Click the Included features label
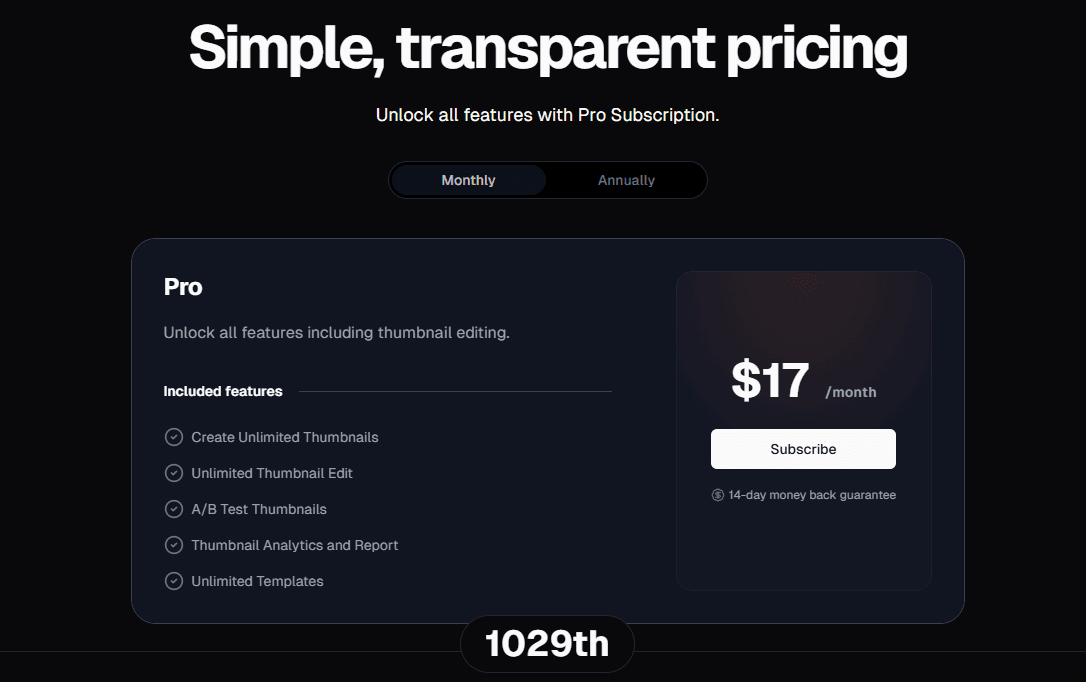1086x682 pixels. (x=223, y=391)
